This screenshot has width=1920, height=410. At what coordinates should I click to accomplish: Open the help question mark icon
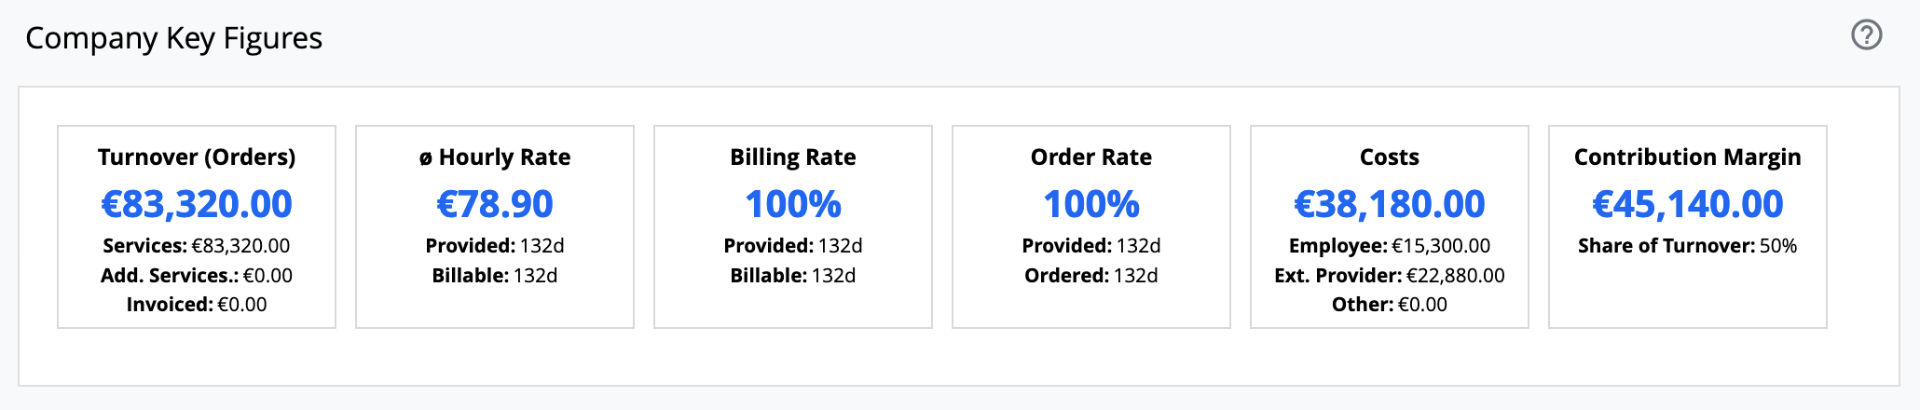[1866, 35]
